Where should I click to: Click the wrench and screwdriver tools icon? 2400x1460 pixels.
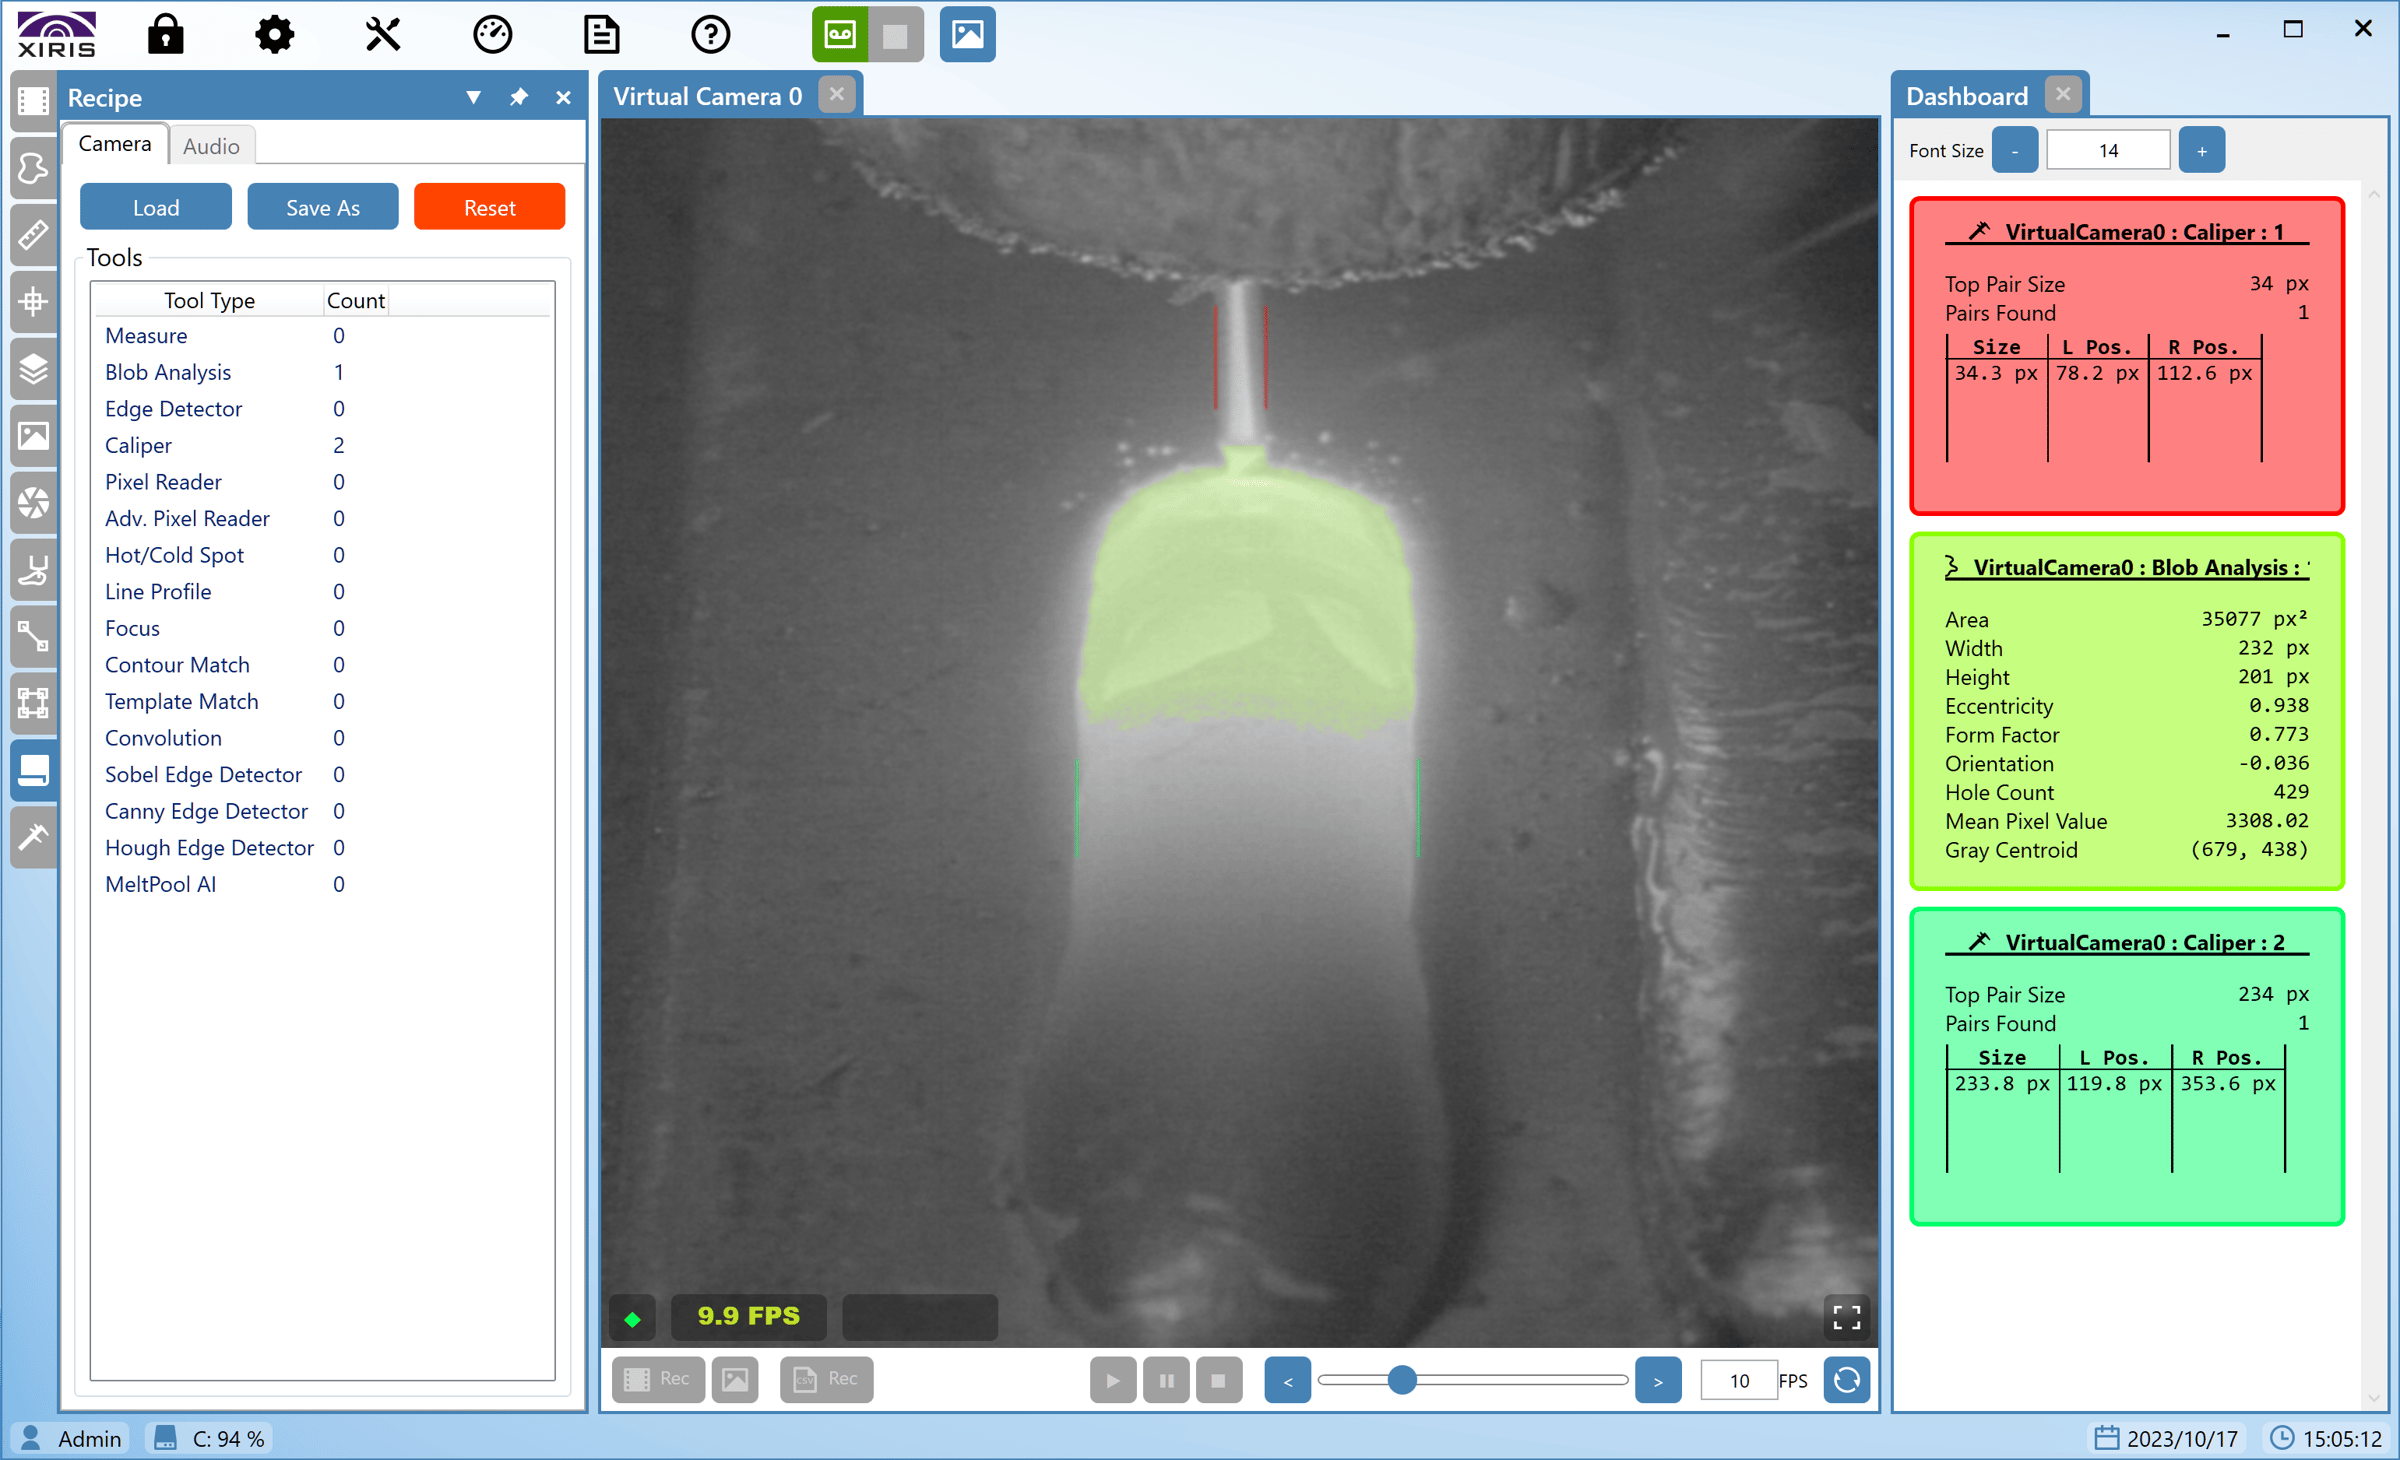point(383,33)
